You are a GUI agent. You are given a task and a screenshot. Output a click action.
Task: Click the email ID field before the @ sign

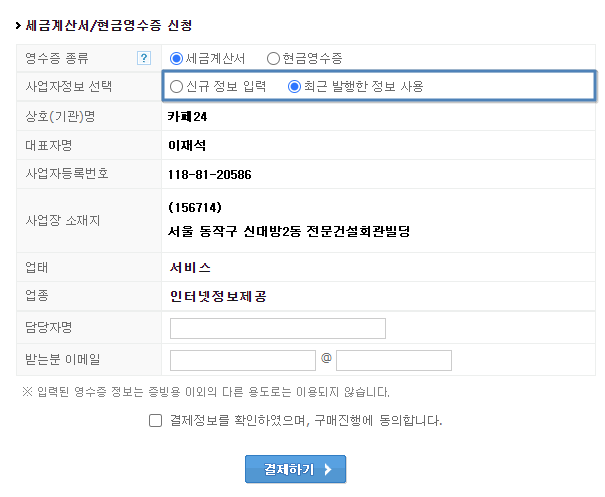click(243, 360)
